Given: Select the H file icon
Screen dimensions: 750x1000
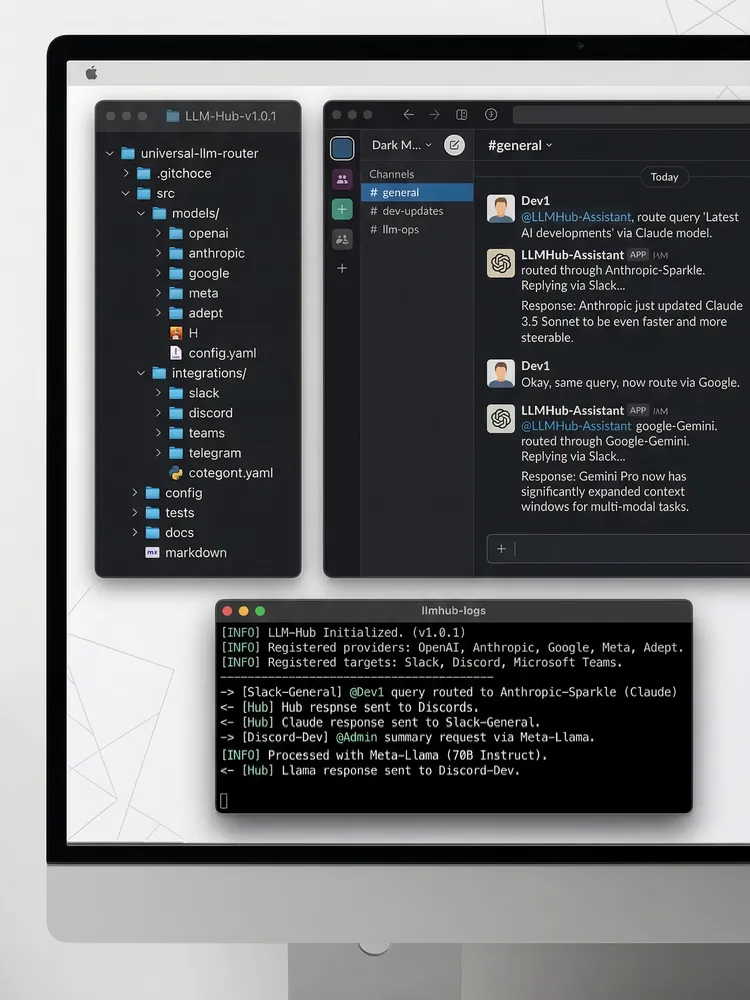Looking at the screenshot, I should point(176,333).
